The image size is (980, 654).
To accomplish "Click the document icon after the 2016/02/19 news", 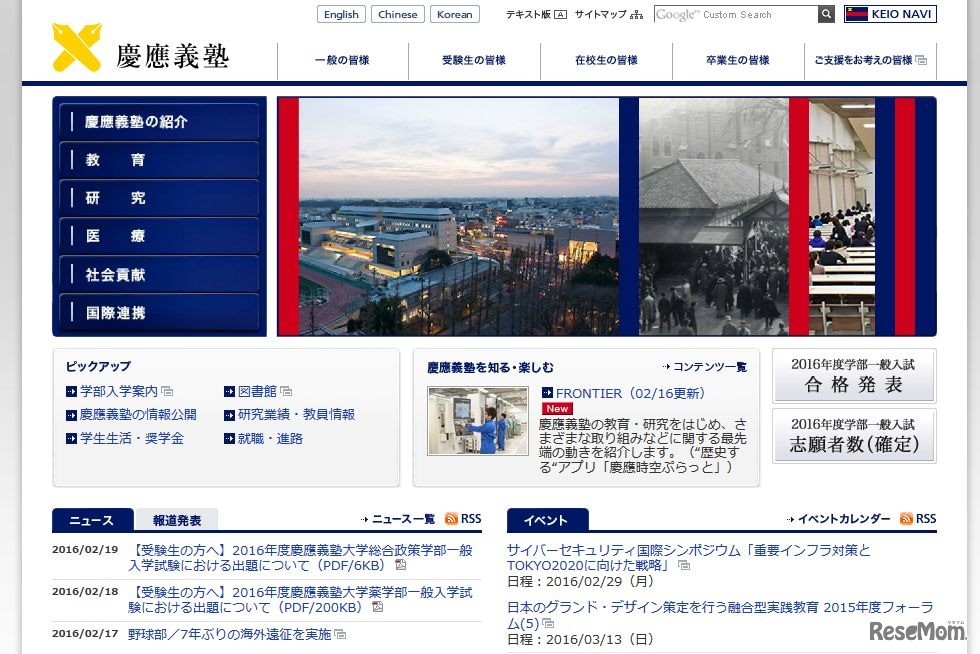I will [x=400, y=565].
